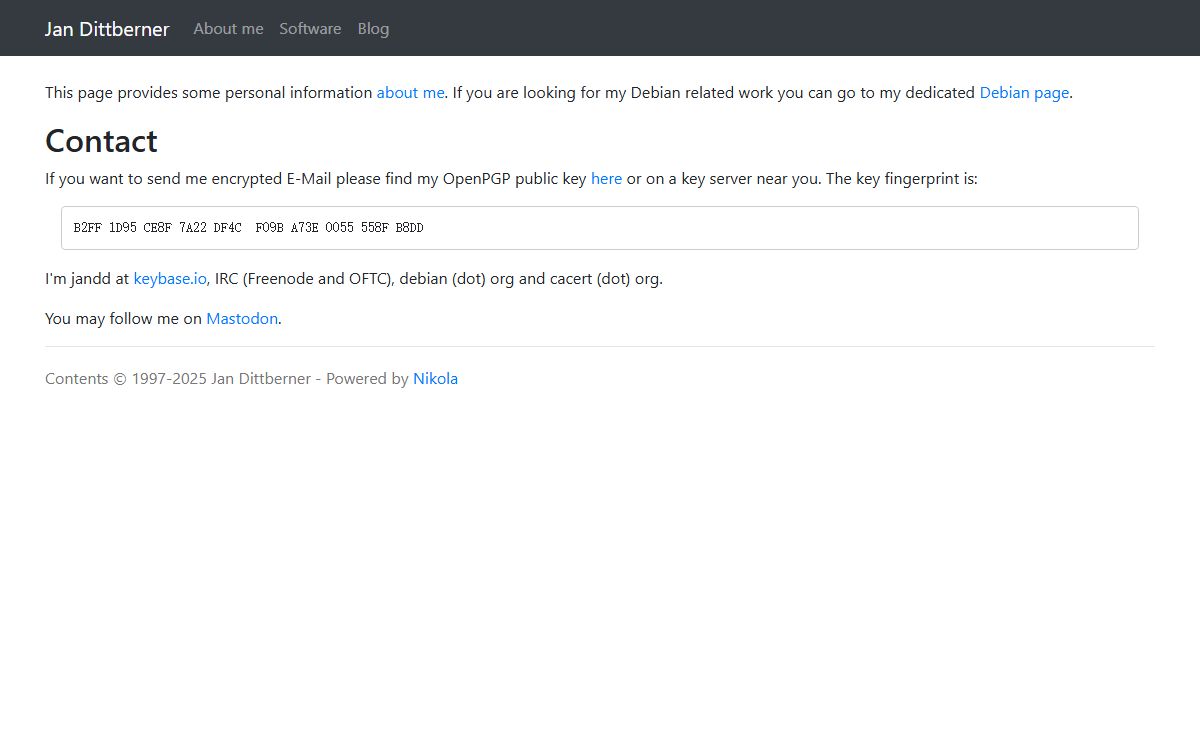Screen dimensions: 1200x740
Task: Follow the inline 'about me' link
Action: click(x=410, y=93)
